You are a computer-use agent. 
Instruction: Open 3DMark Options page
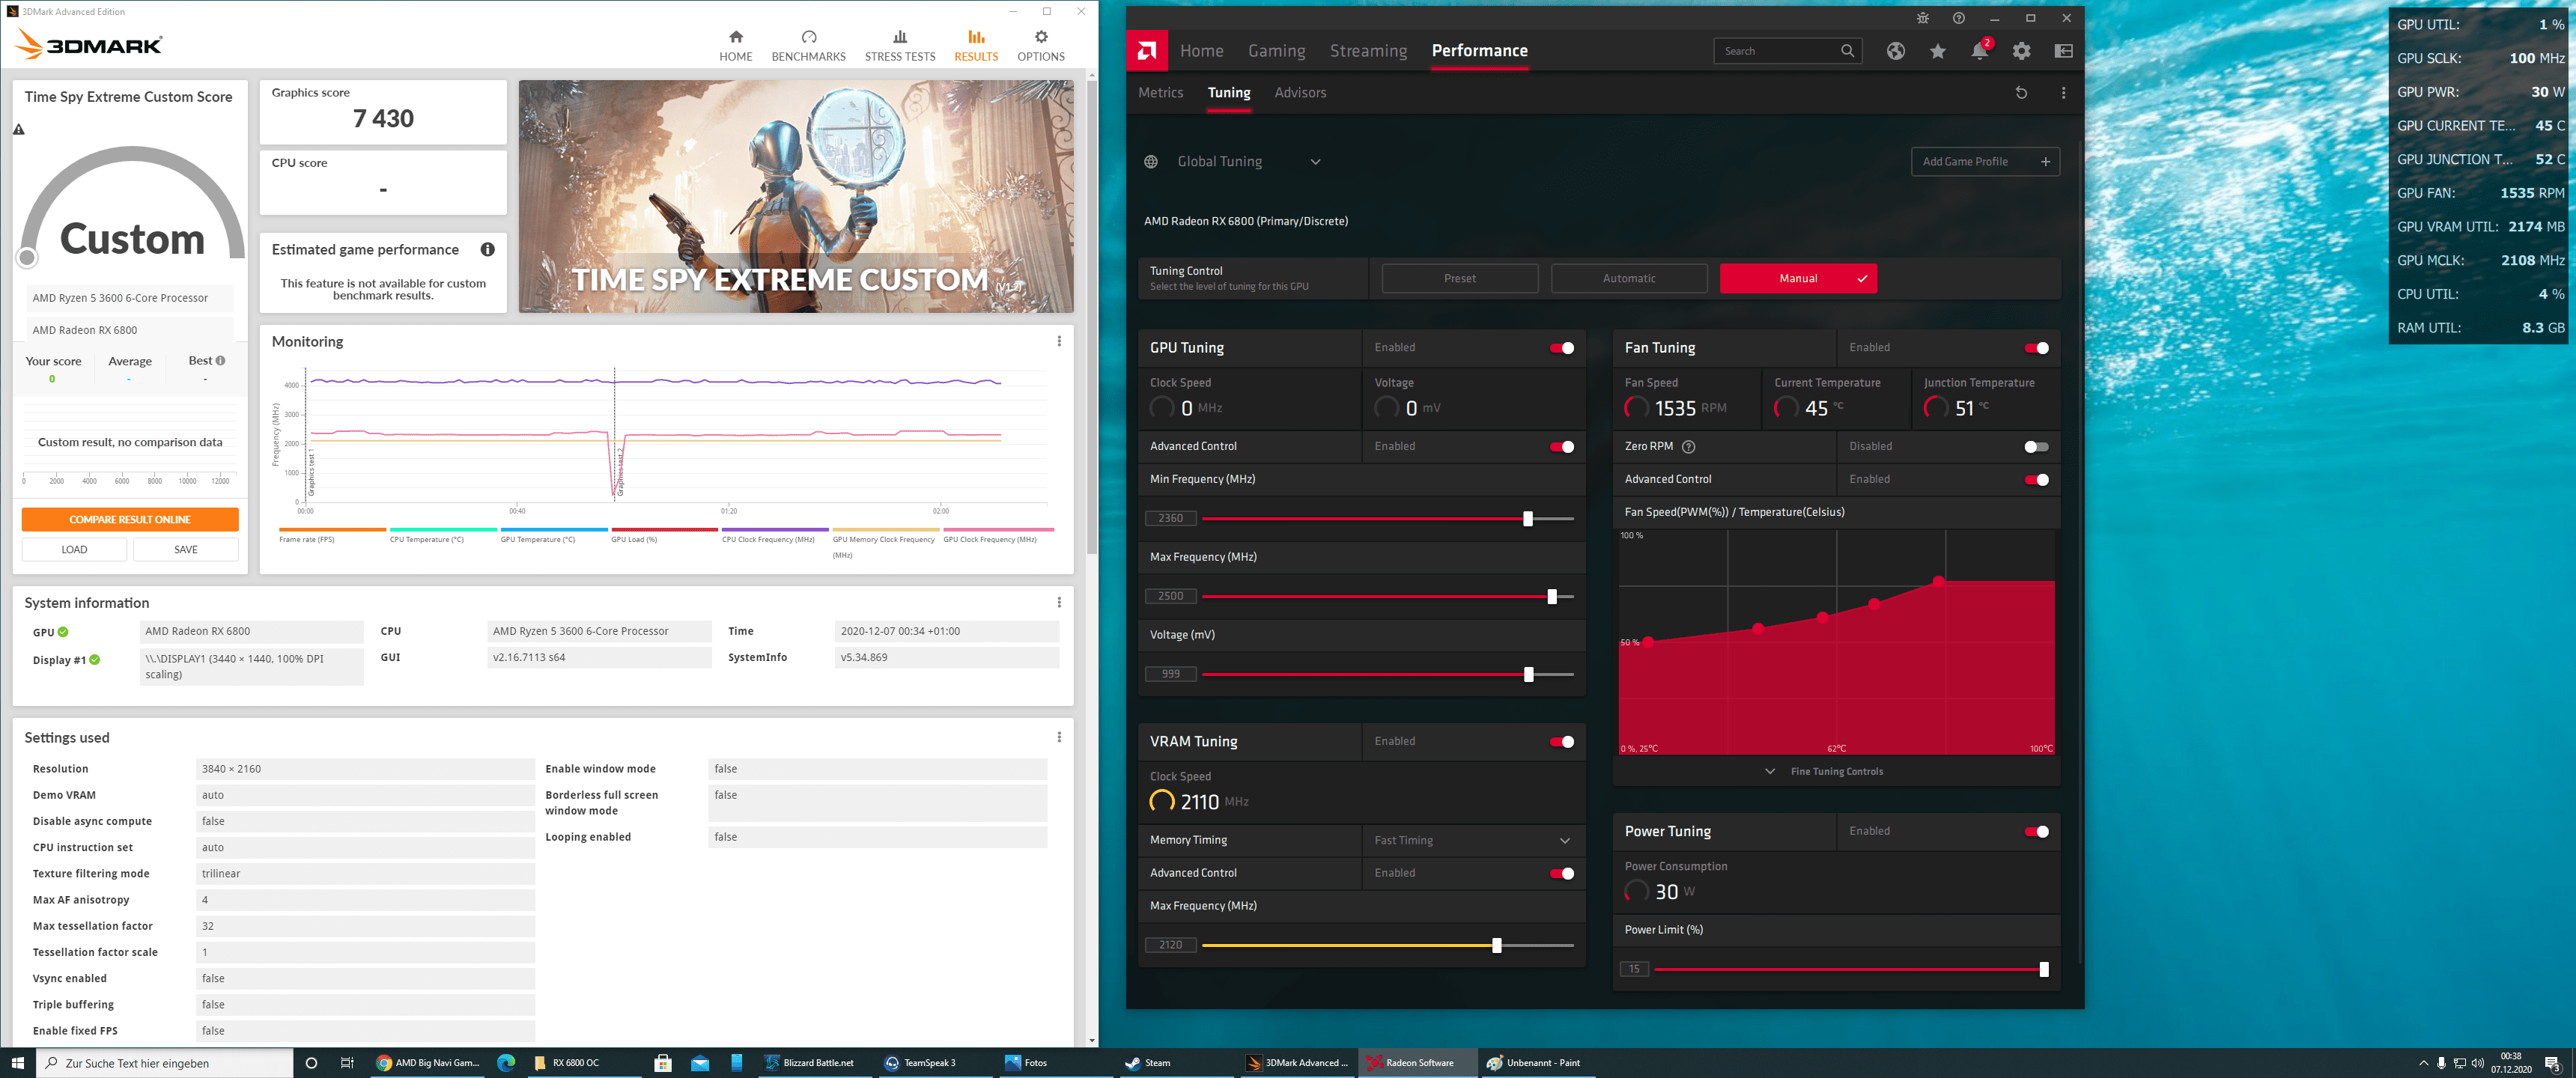pyautogui.click(x=1041, y=46)
